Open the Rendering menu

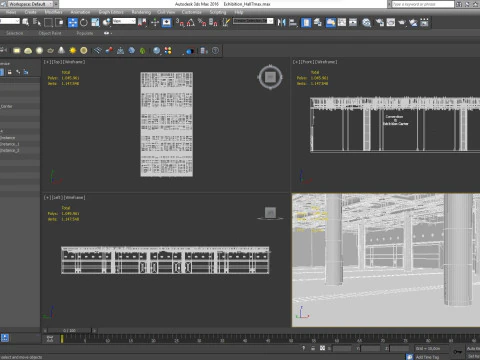click(141, 12)
